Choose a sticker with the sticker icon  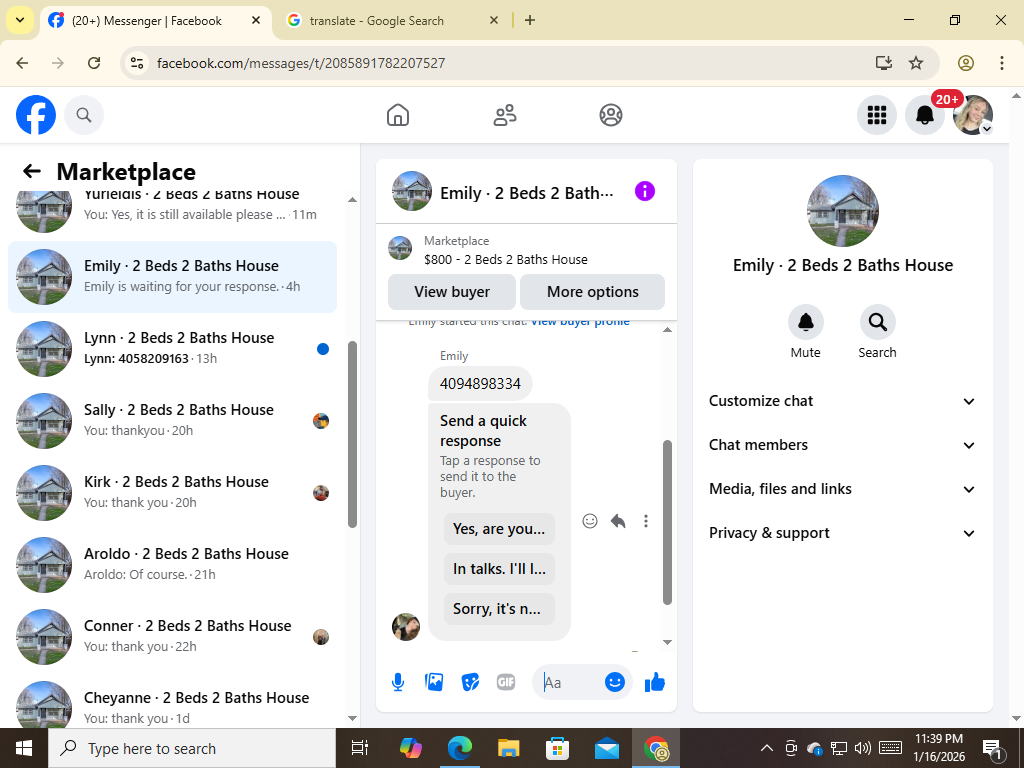pos(470,682)
